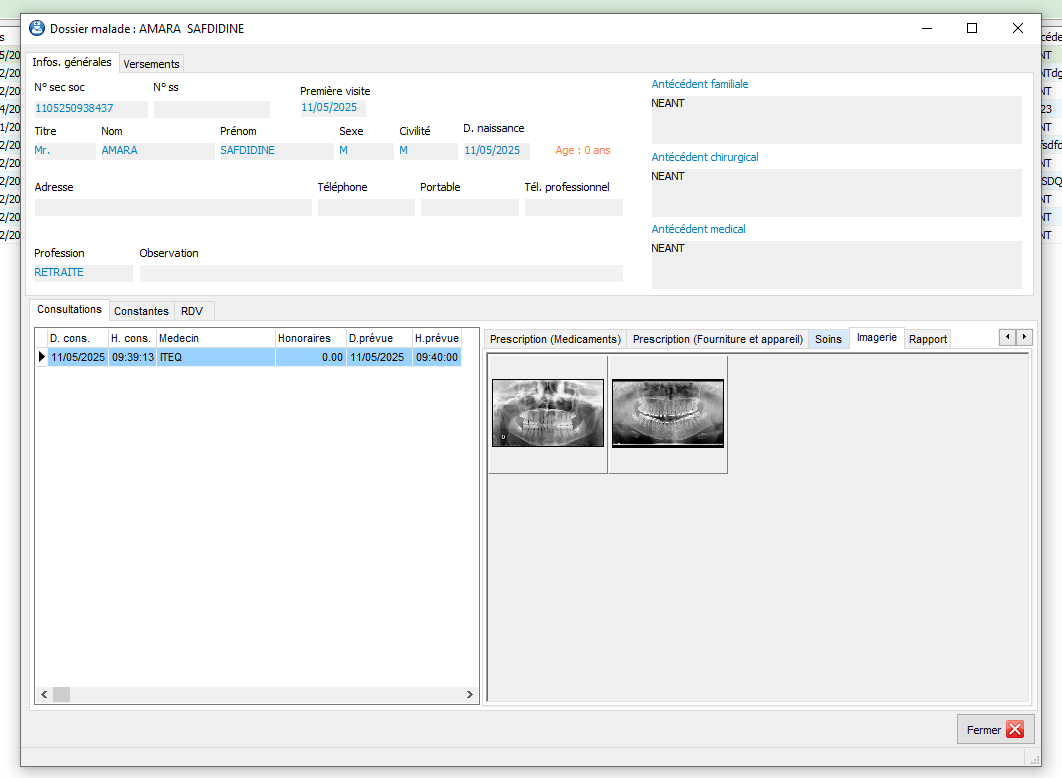Click the row indicator arrow in consultations grid
The height and width of the screenshot is (778, 1062).
tap(41, 357)
